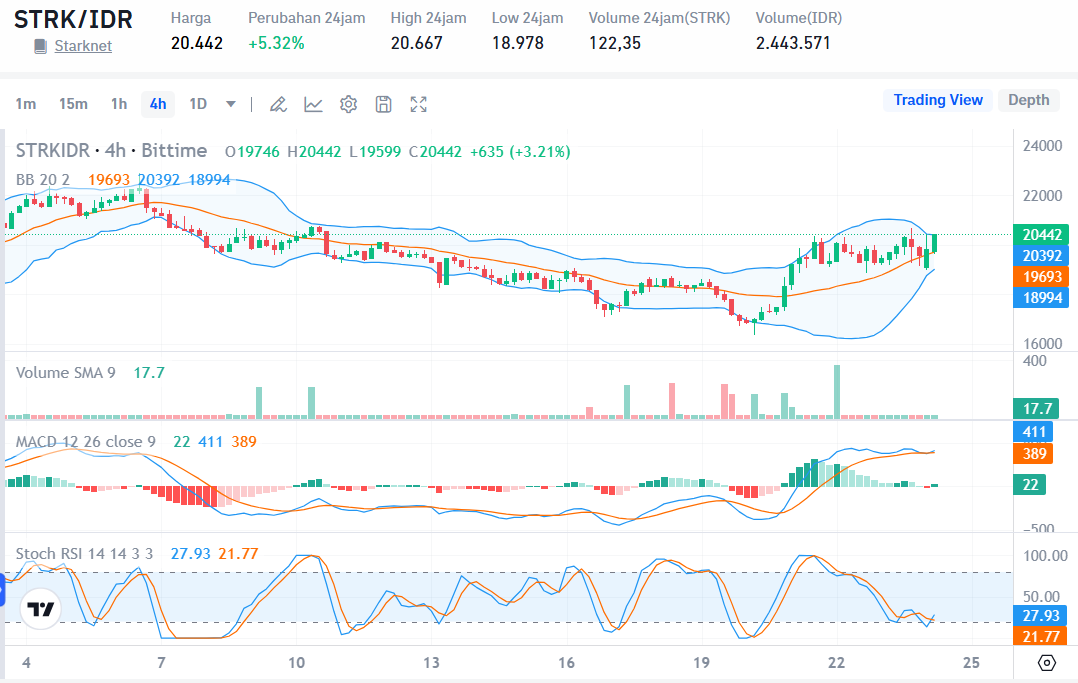Select the 15m timeframe tab
The image size is (1078, 683).
[x=73, y=103]
